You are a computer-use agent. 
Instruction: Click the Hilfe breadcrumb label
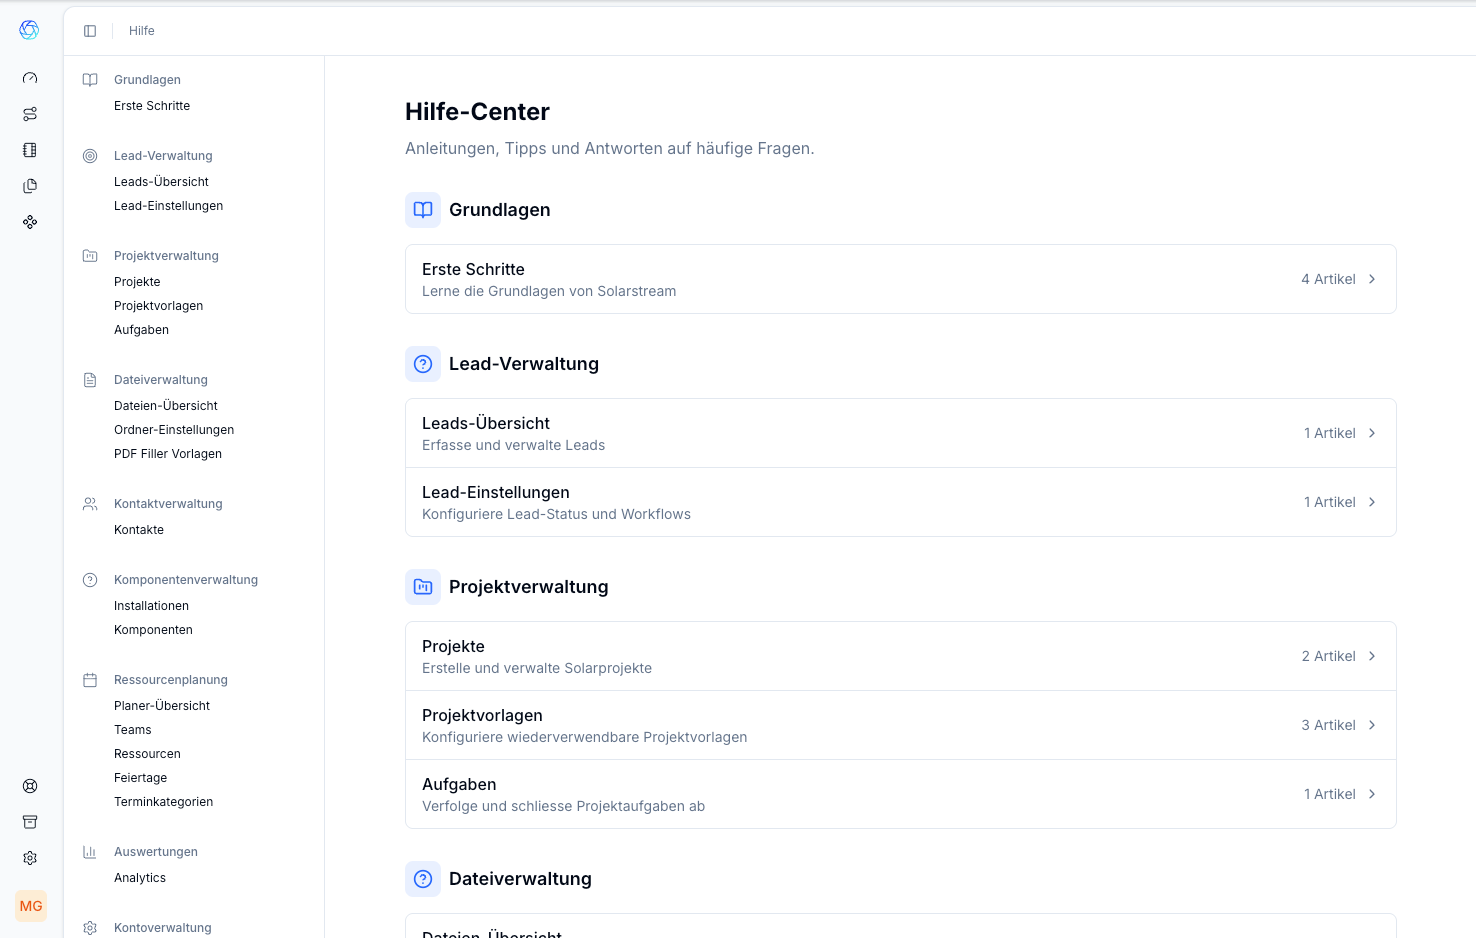coord(142,31)
